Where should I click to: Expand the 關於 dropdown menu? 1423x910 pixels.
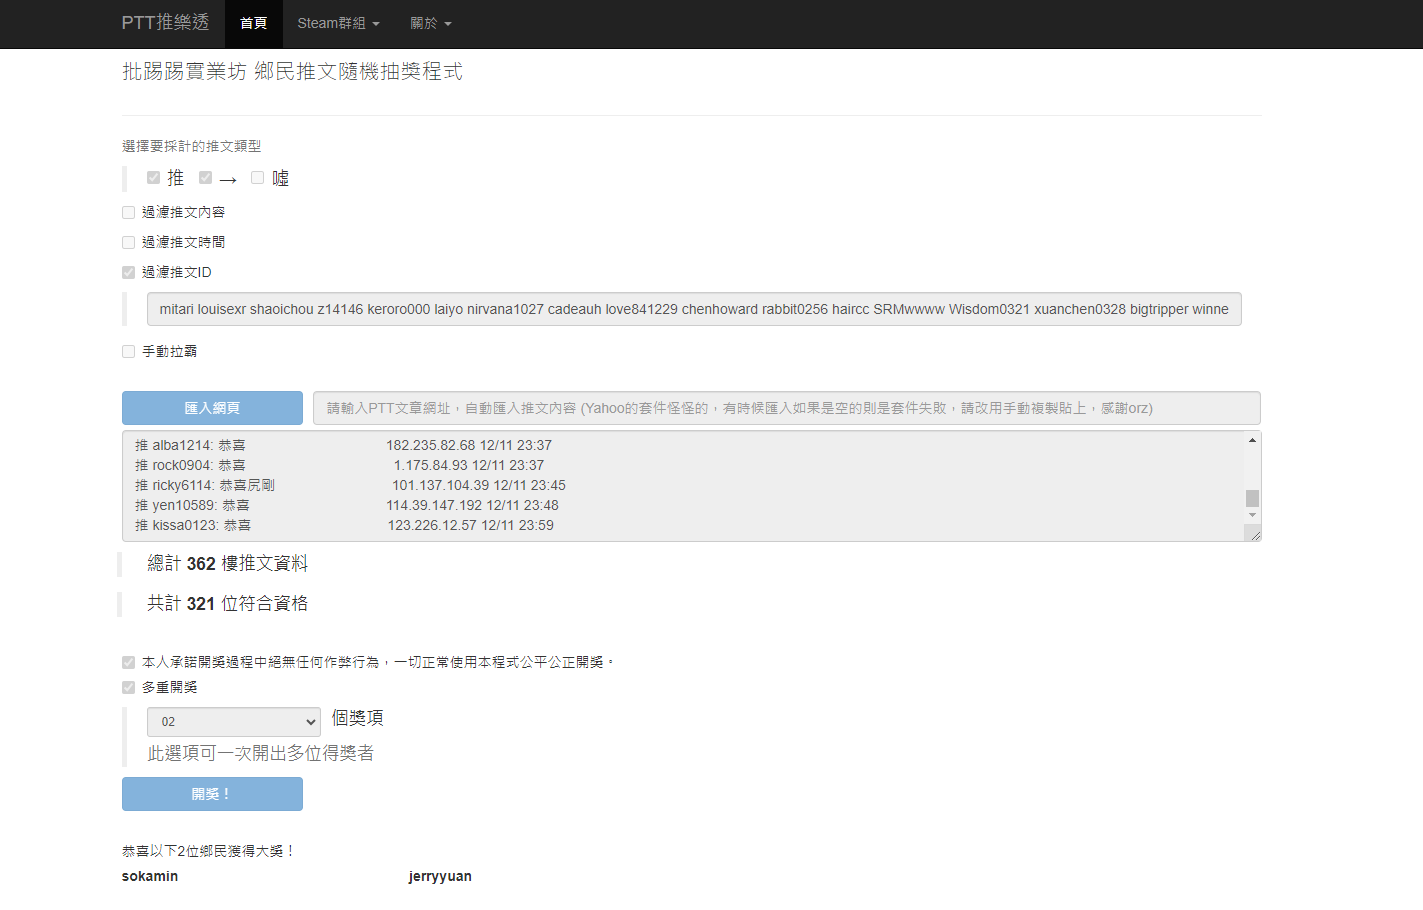(x=431, y=24)
